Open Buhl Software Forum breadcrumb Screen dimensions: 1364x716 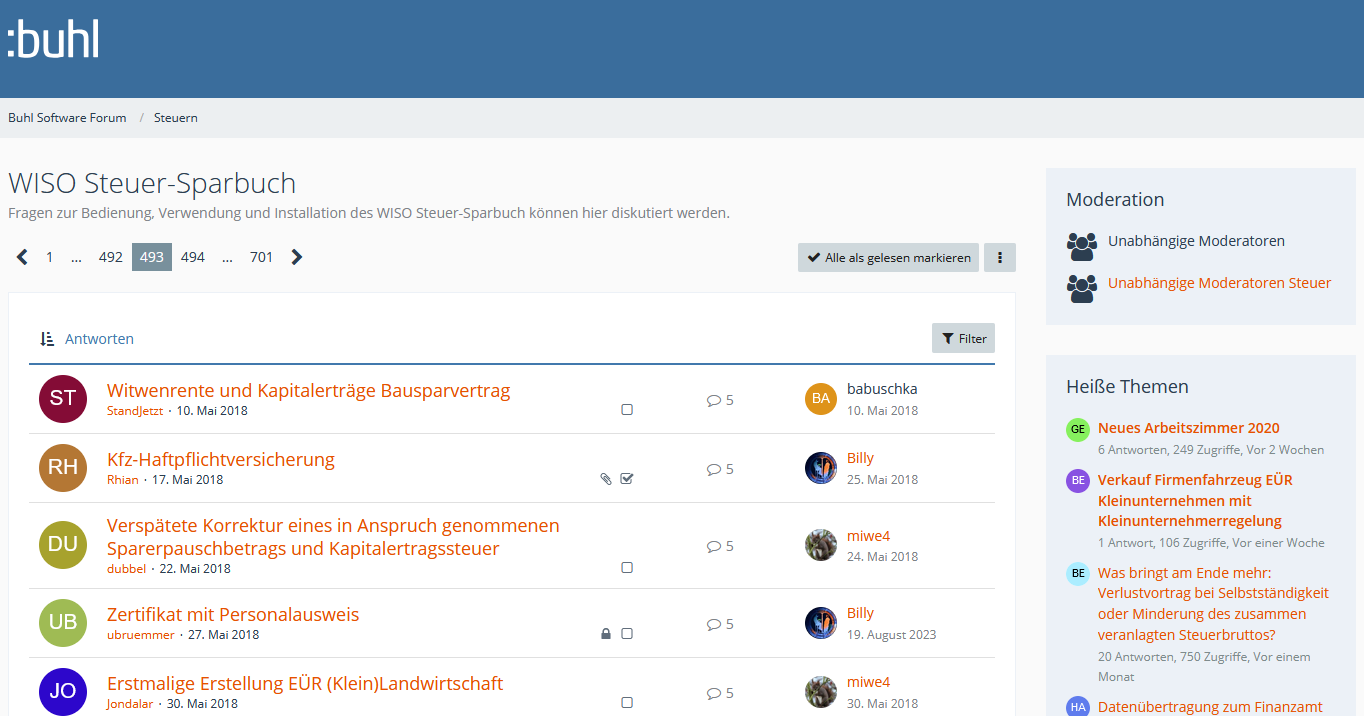[x=67, y=118]
